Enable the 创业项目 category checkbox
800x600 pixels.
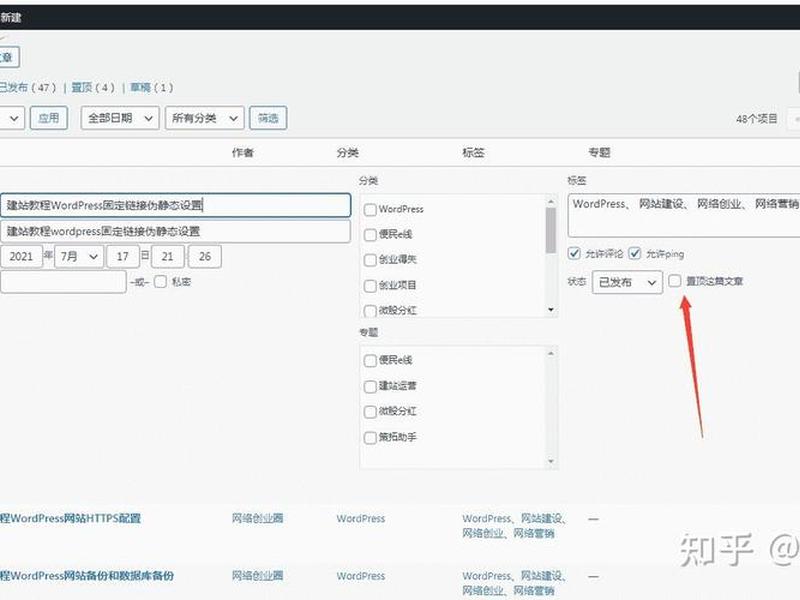[370, 285]
